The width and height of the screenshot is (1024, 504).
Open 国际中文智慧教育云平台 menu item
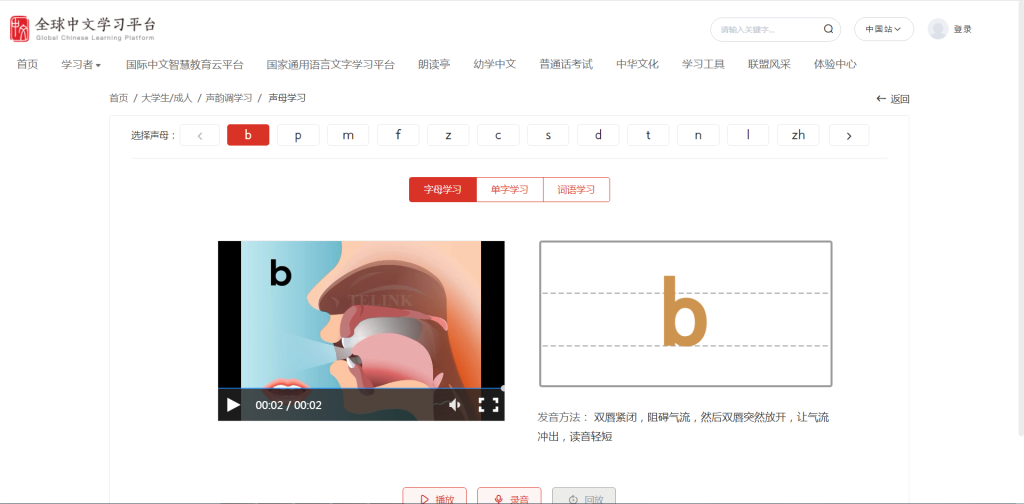coord(185,64)
